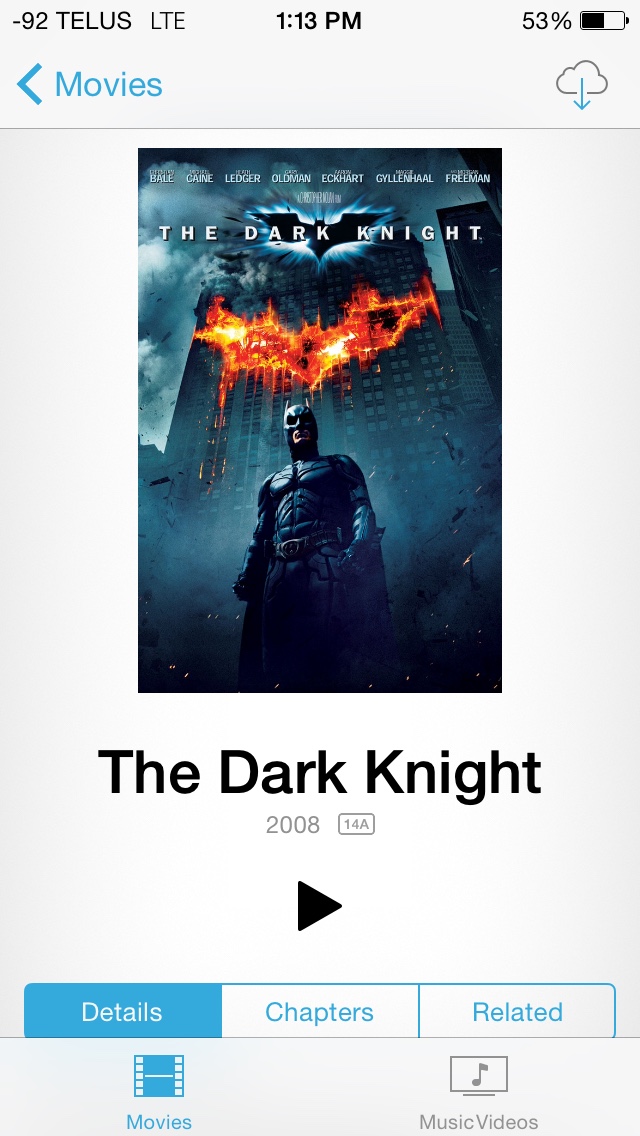Tap the iCloud download icon
Viewport: 640px width, 1136px height.
(x=581, y=84)
